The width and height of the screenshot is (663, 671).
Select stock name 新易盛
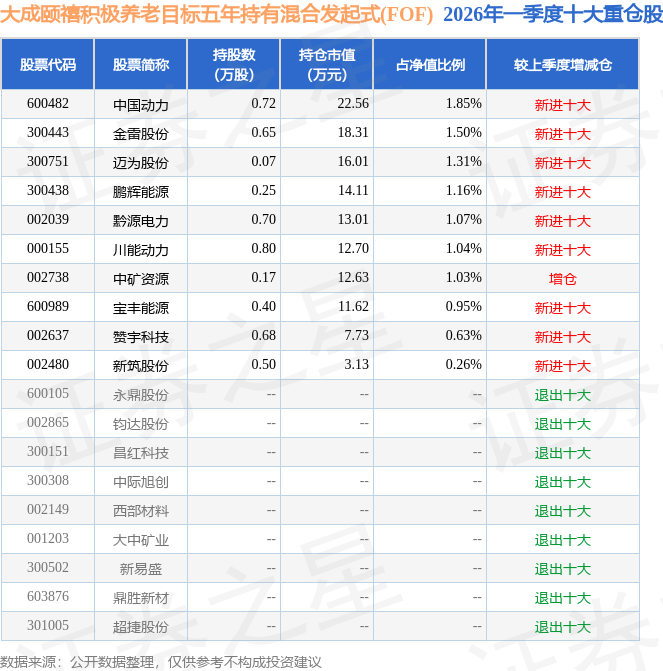(140, 570)
